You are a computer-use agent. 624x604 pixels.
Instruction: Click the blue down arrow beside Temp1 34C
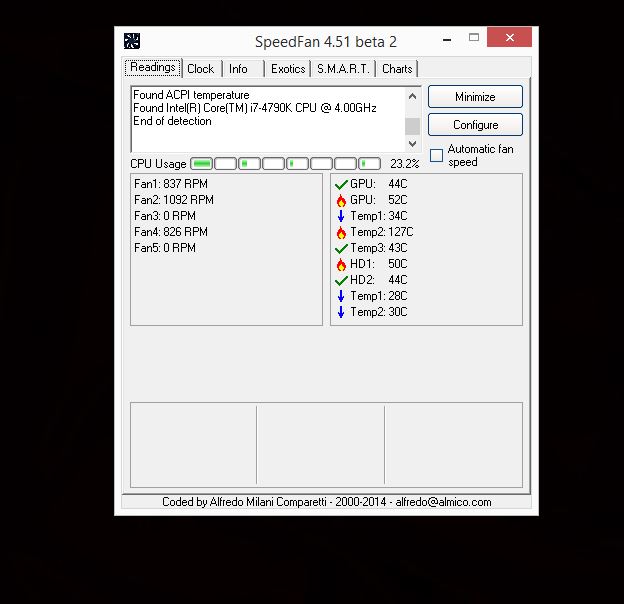(341, 216)
